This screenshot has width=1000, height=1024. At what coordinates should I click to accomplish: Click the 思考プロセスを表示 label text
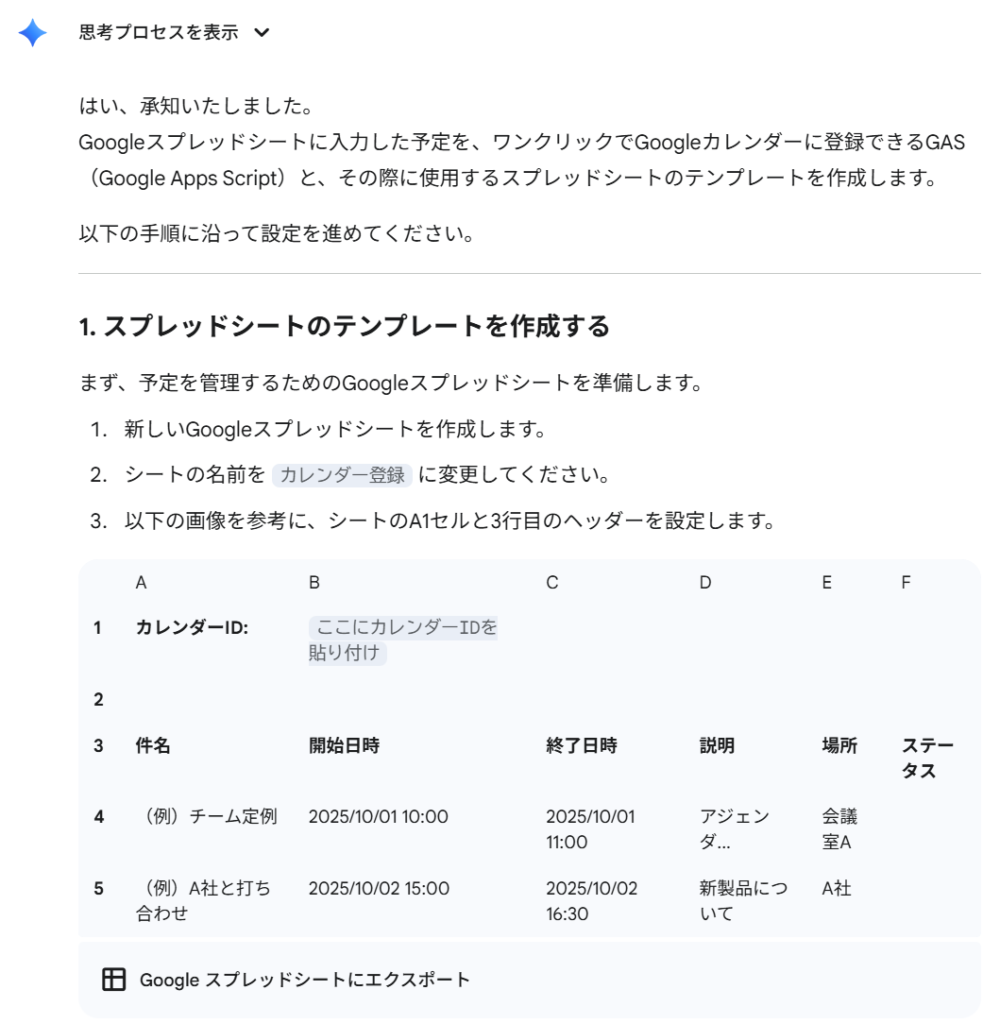pos(158,32)
